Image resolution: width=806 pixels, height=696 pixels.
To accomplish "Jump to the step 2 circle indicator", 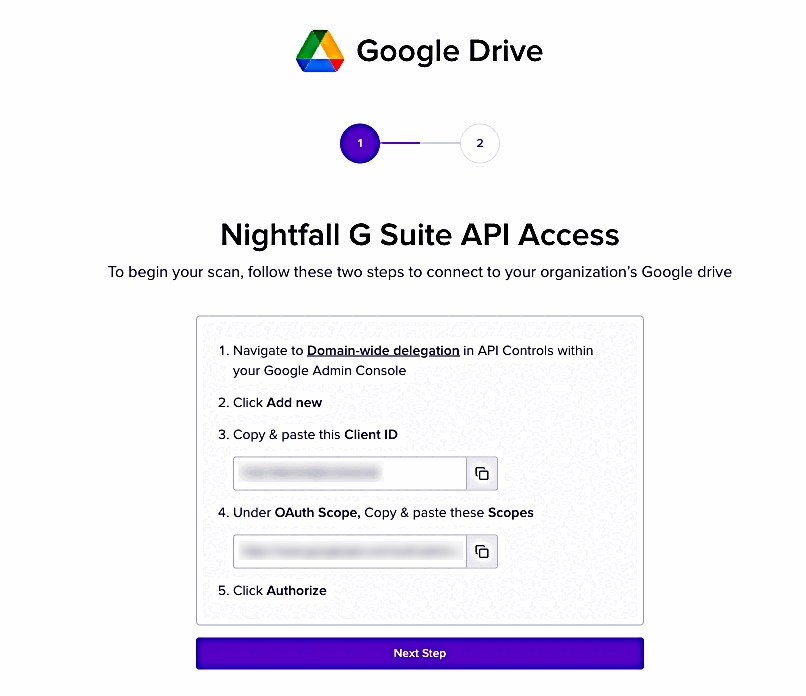I will coord(480,143).
